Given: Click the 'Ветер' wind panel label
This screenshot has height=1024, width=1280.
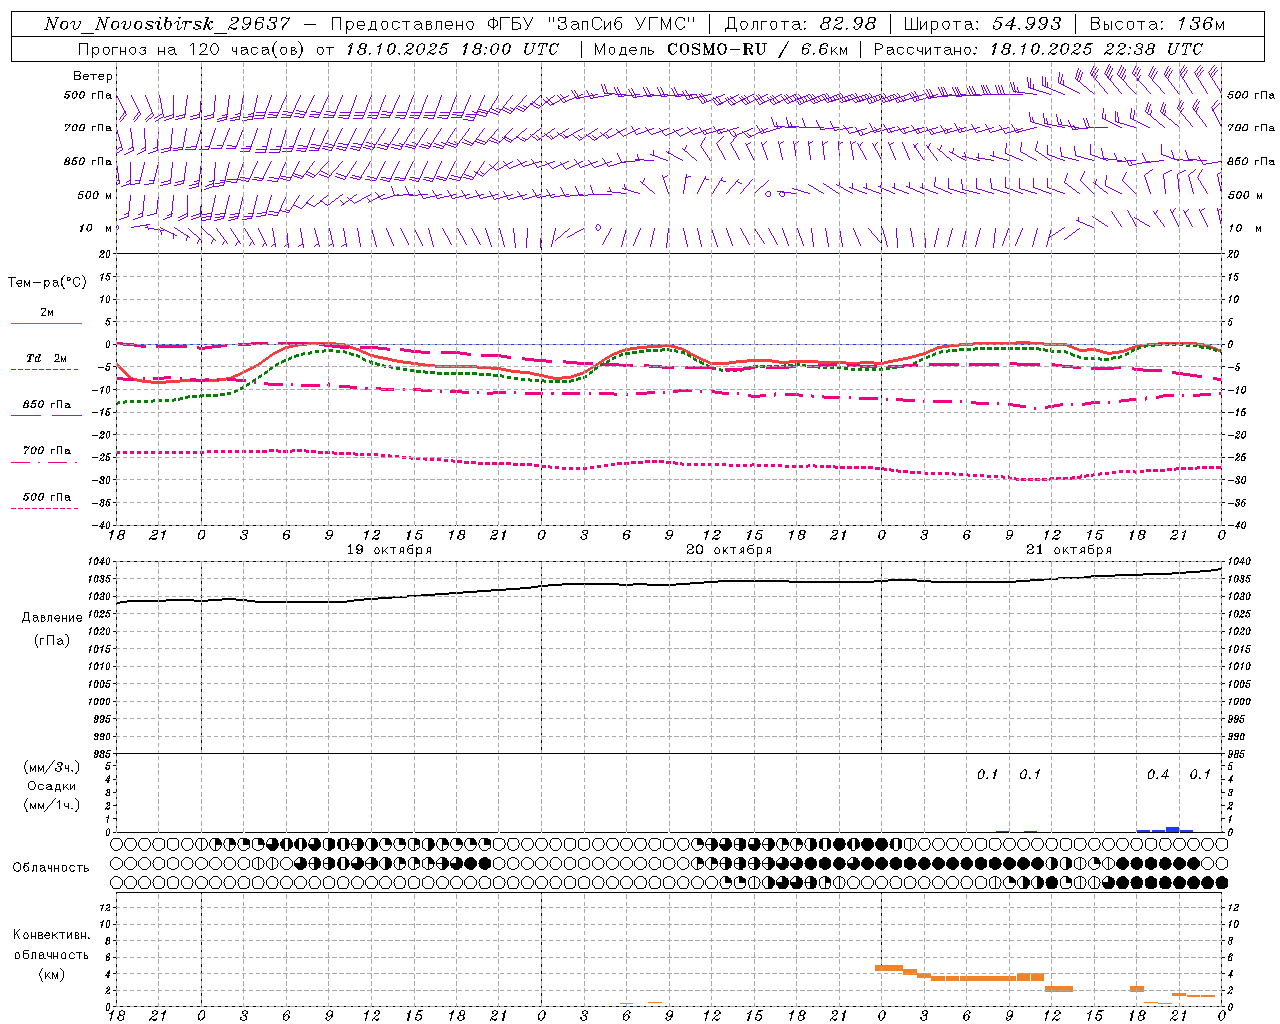Looking at the screenshot, I should point(93,76).
